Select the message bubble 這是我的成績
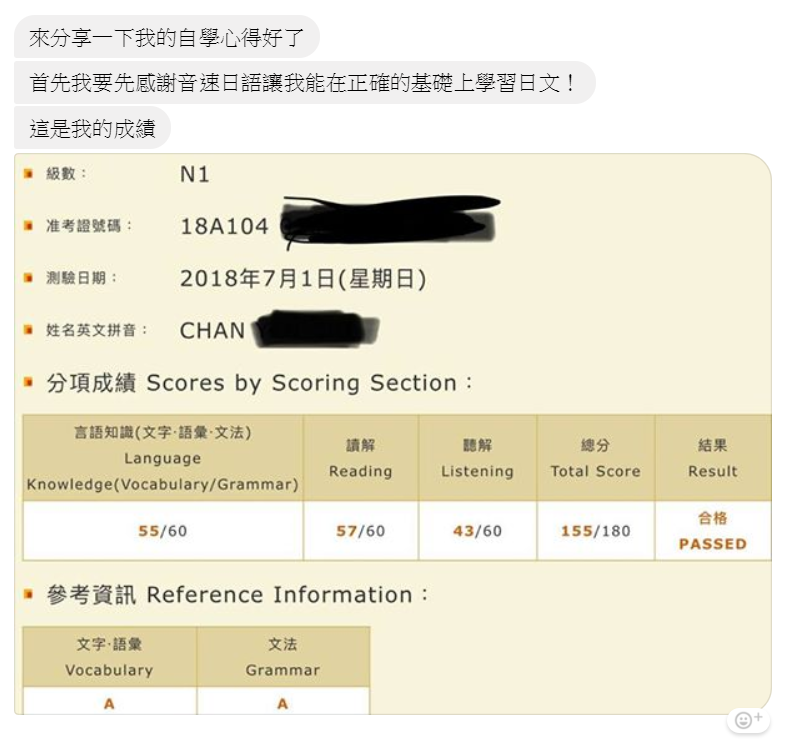This screenshot has height=739, width=785. coord(92,128)
